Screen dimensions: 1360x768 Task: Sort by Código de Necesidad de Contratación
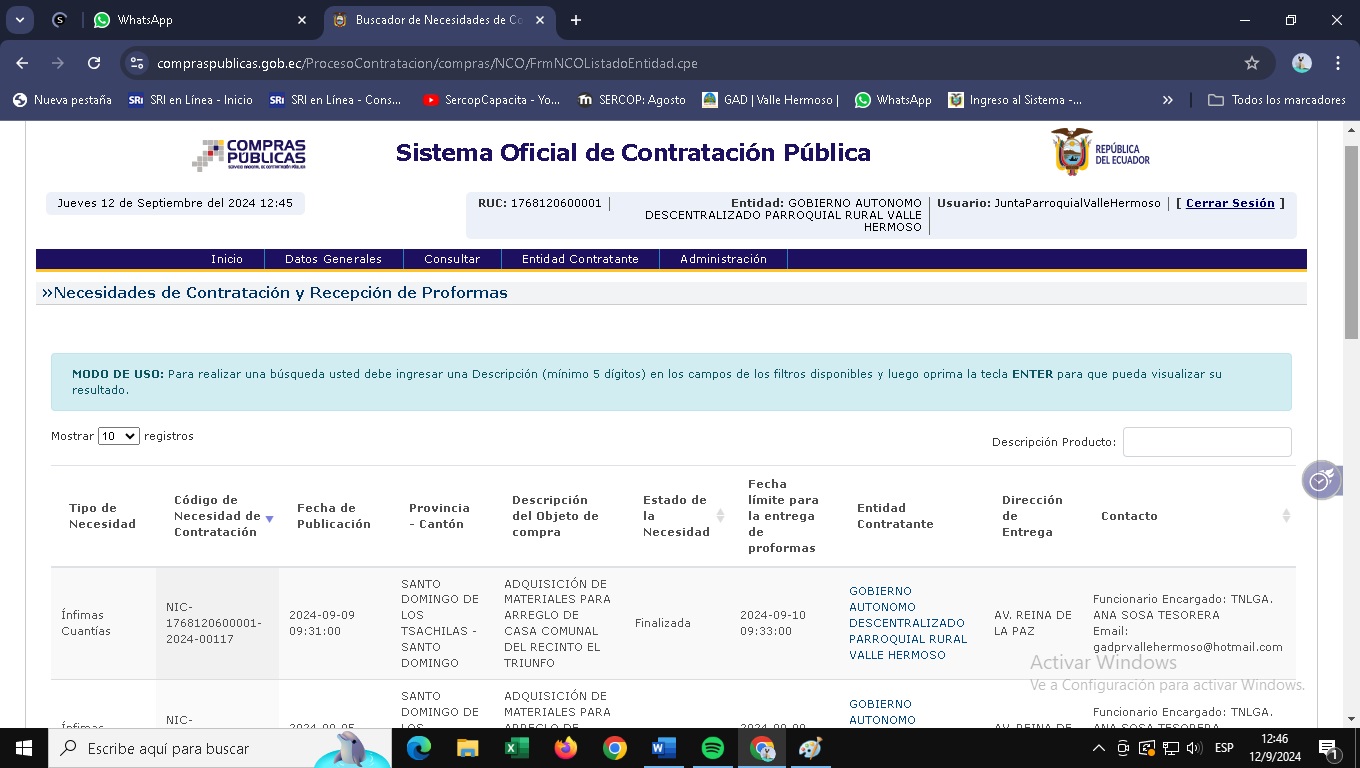[x=217, y=516]
